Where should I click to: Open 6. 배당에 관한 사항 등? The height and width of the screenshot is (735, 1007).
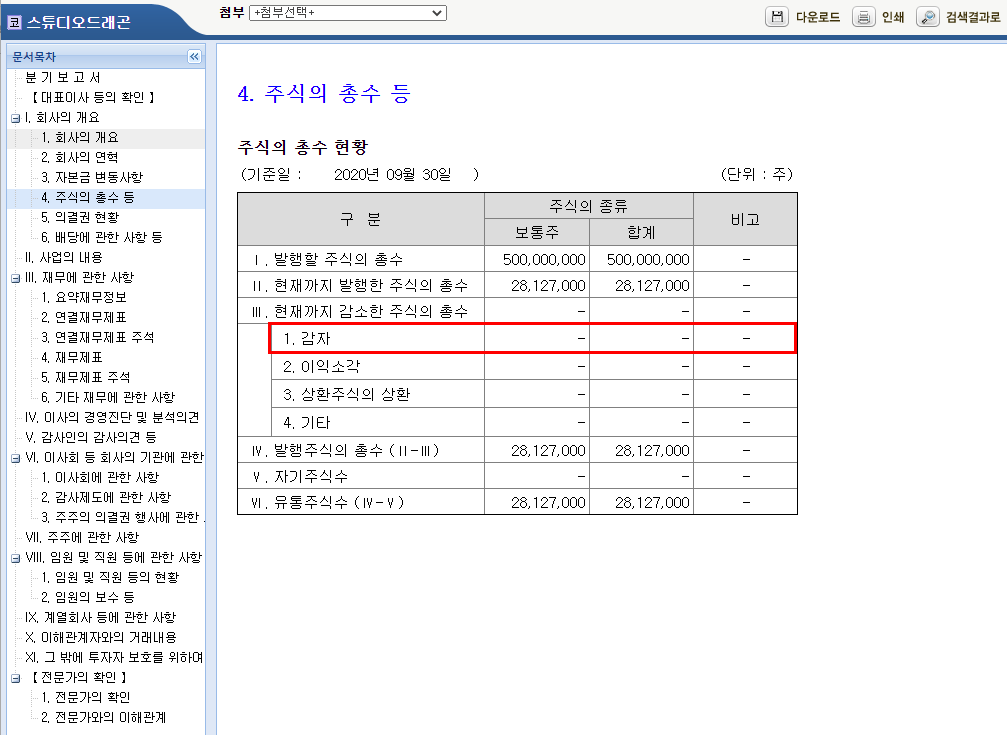(101, 237)
